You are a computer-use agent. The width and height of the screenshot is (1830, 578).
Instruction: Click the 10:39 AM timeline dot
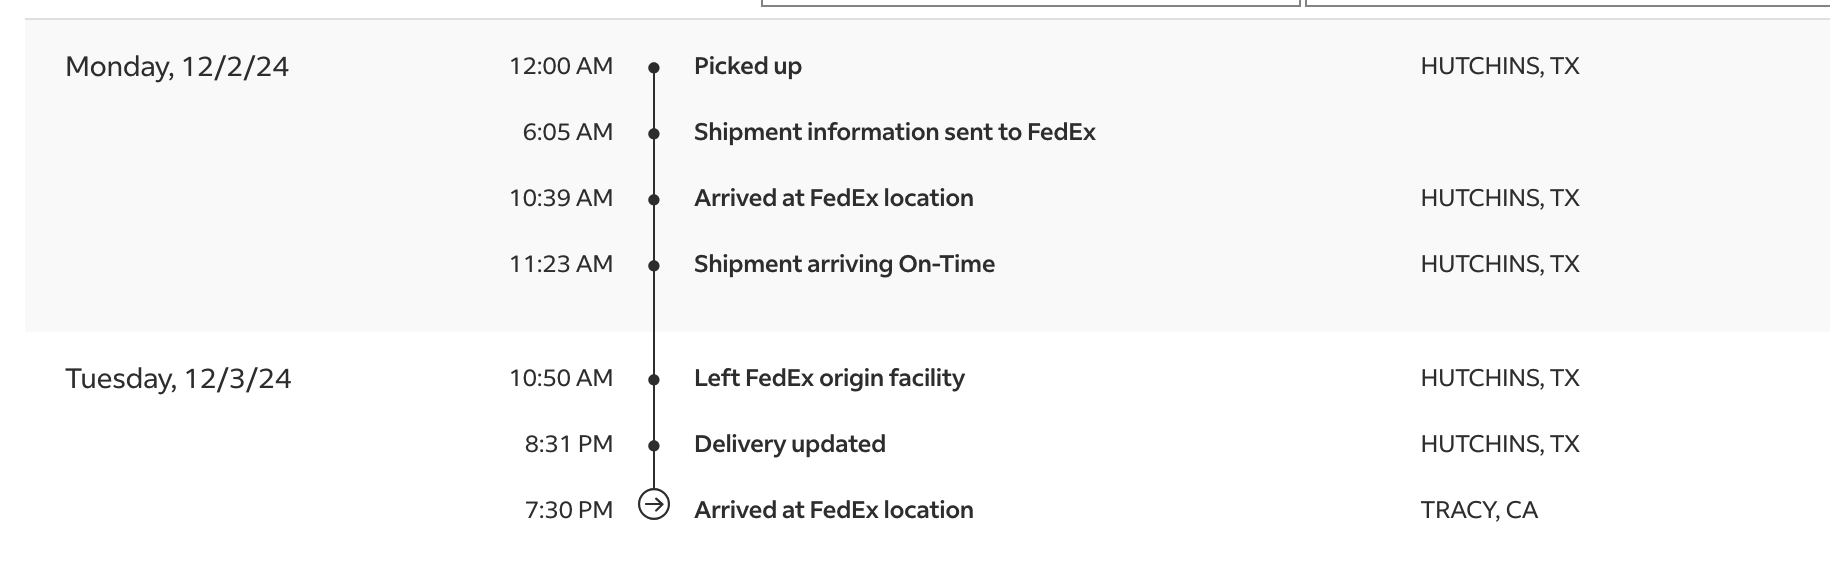click(x=654, y=200)
